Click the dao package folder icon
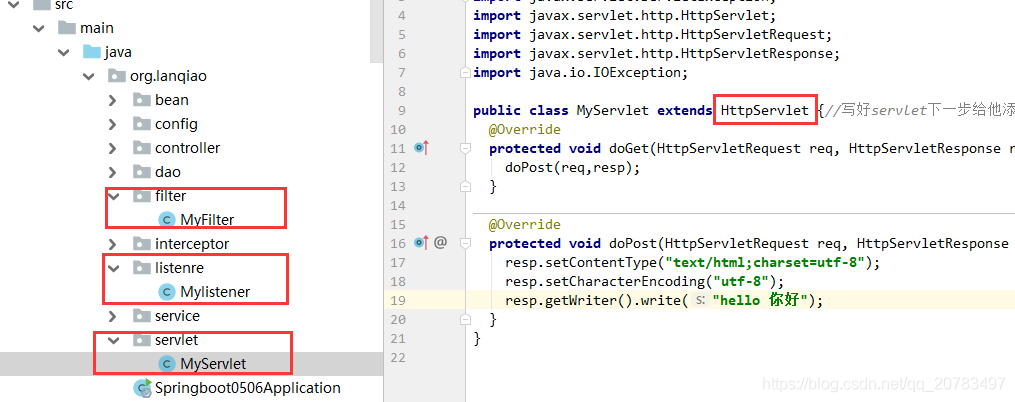The image size is (1015, 402). (x=142, y=172)
